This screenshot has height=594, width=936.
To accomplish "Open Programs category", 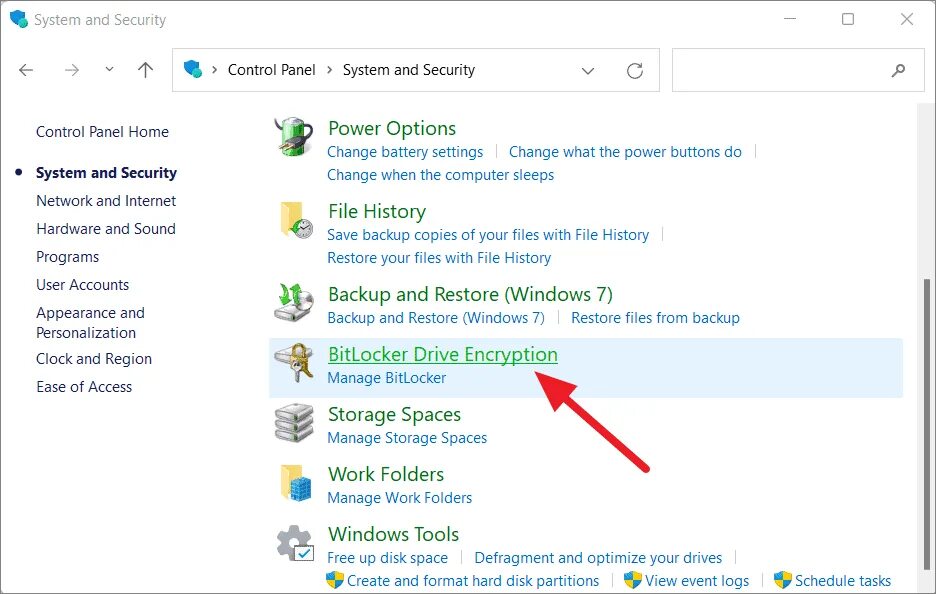I will tap(67, 257).
